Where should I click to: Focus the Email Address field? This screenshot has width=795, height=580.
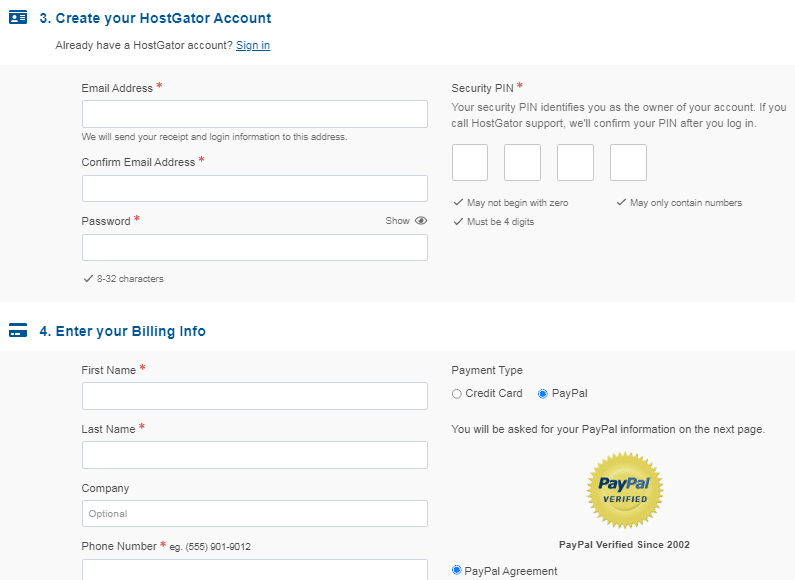coord(254,114)
